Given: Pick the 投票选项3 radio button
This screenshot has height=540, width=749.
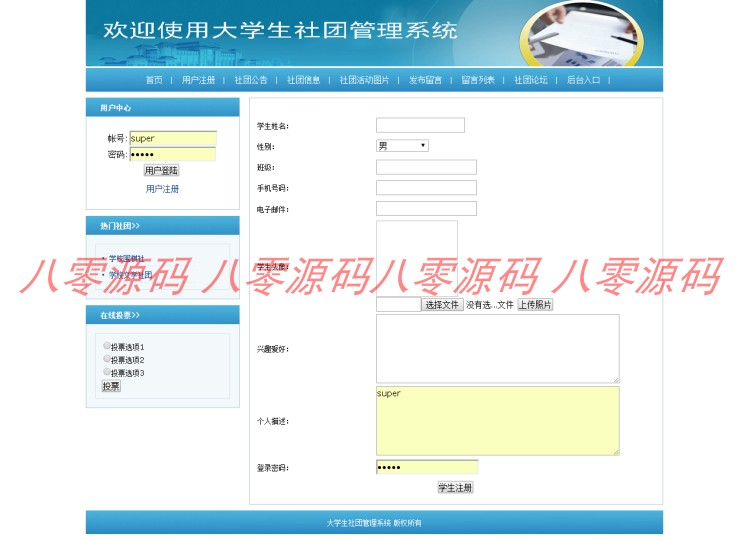Looking at the screenshot, I should click(107, 371).
